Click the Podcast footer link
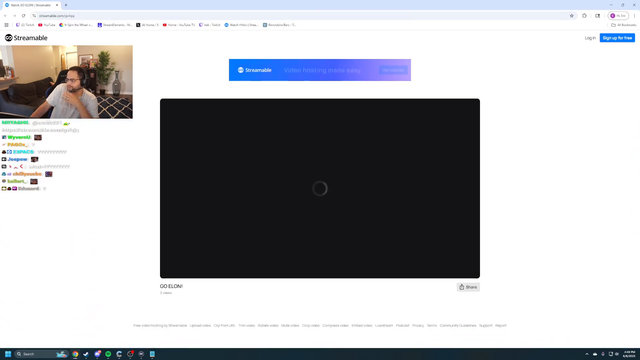 (402, 326)
